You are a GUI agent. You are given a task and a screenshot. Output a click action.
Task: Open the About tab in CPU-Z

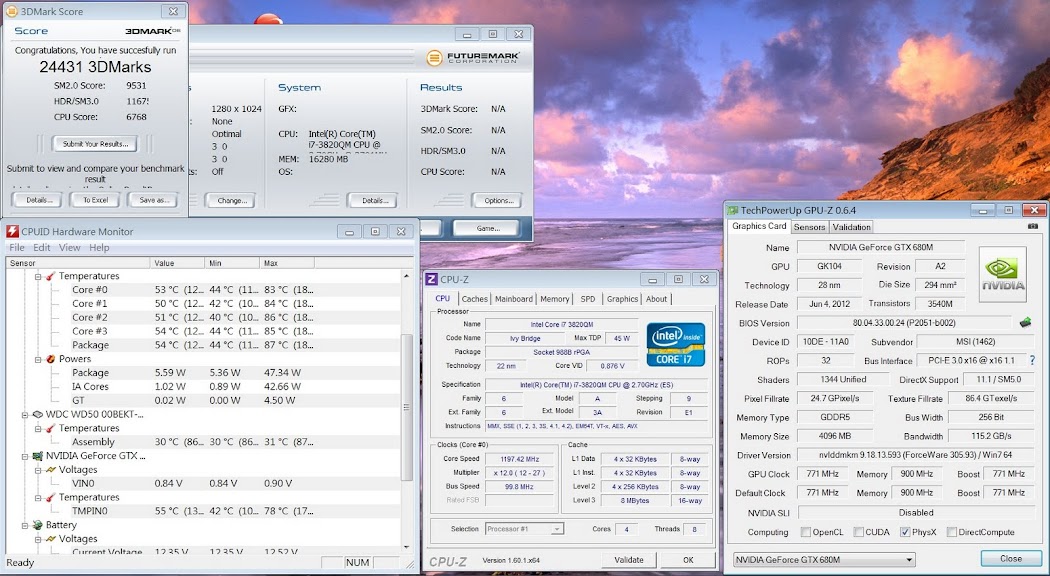click(x=656, y=299)
